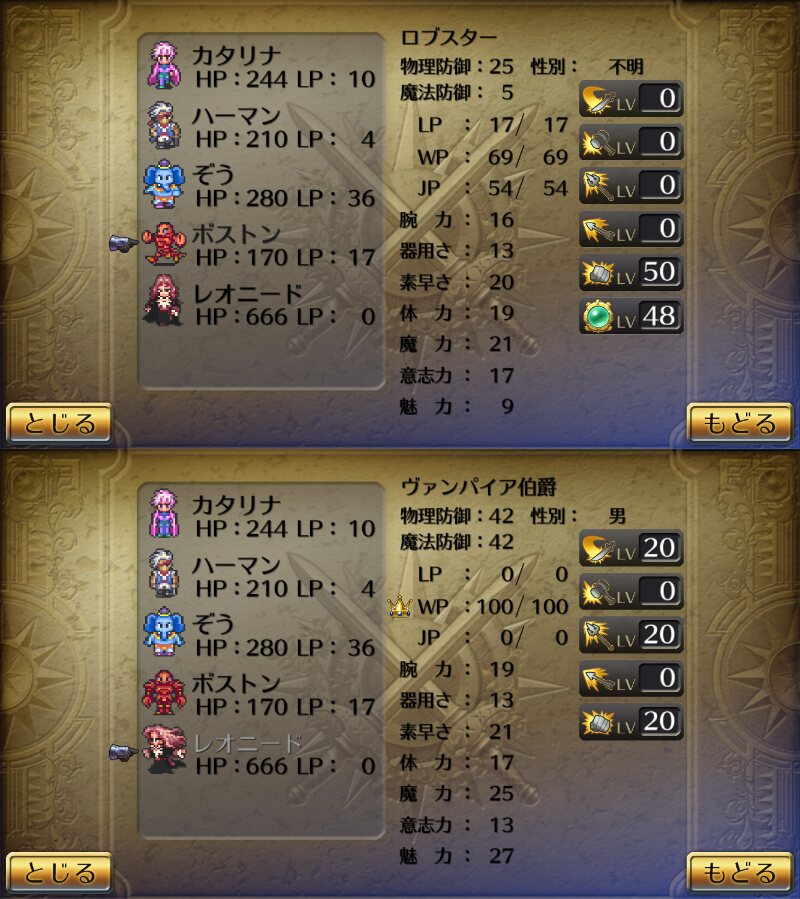
Task: Select ボストン in the lower party list
Action: pos(262,694)
